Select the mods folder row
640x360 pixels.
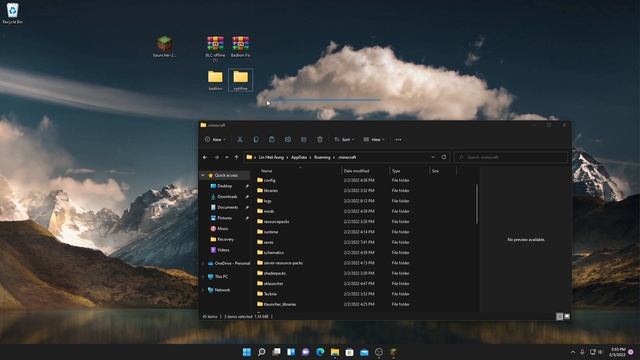click(x=365, y=211)
